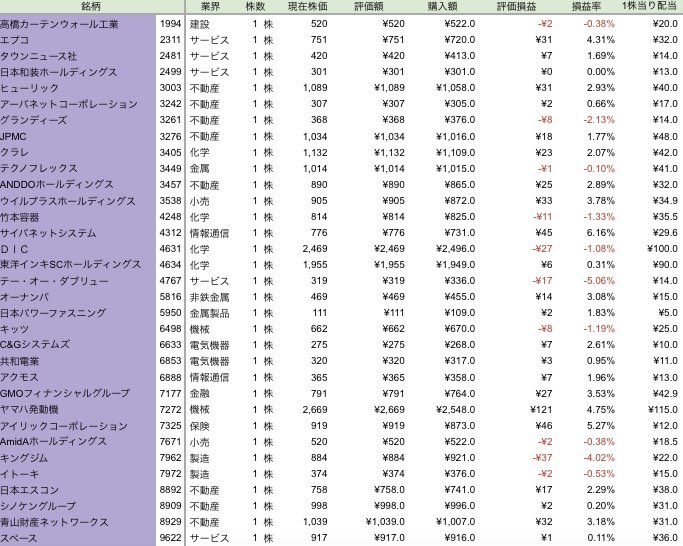Select the 損益率 column header
Screen dimensions: 683x546
pyautogui.click(x=586, y=7)
